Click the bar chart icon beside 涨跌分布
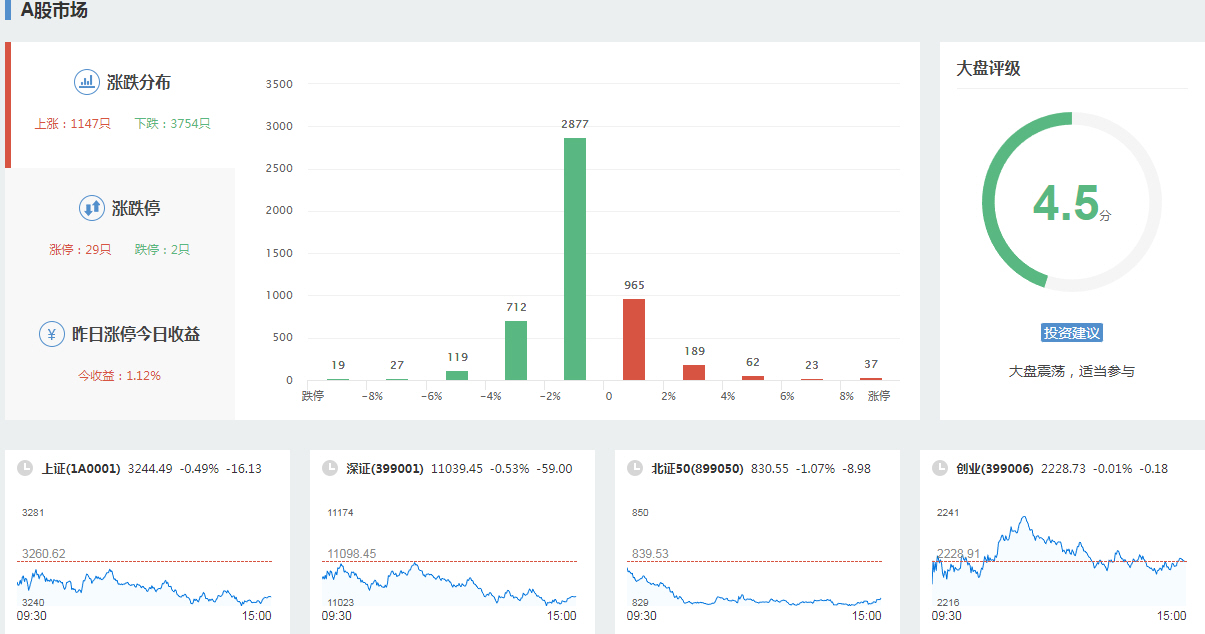Viewport: 1205px width, 634px height. pos(87,82)
